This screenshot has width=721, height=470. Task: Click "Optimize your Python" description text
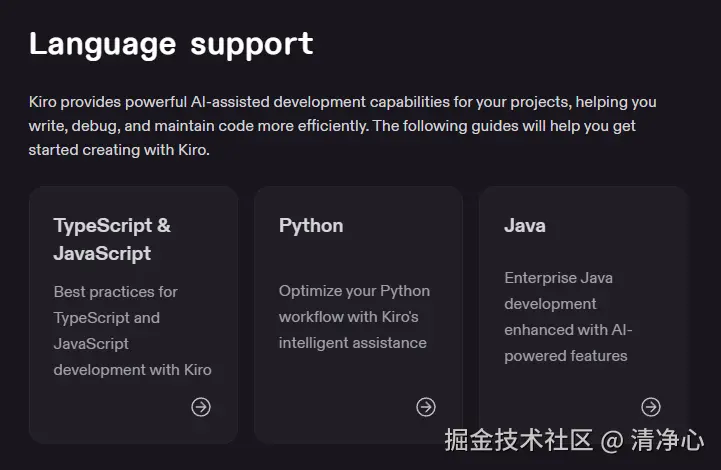coord(354,291)
